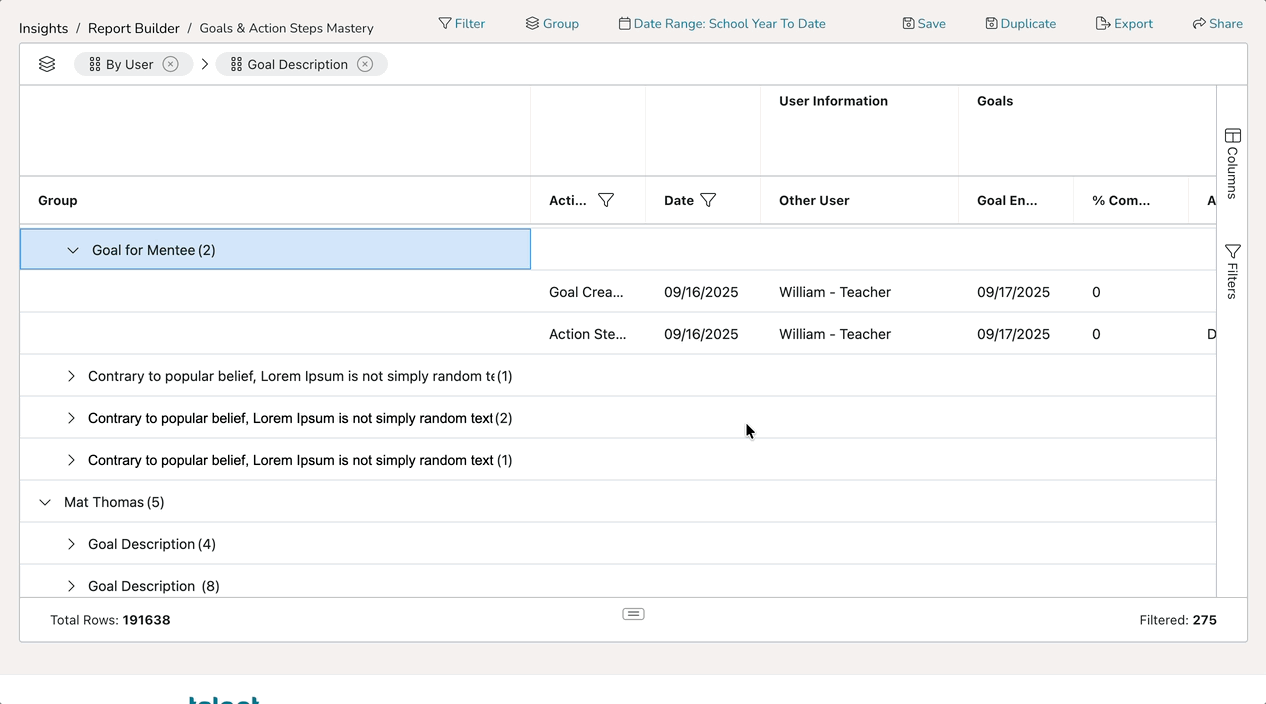The image size is (1266, 704).
Task: Expand the Goal Description (4) row
Action: pos(71,544)
